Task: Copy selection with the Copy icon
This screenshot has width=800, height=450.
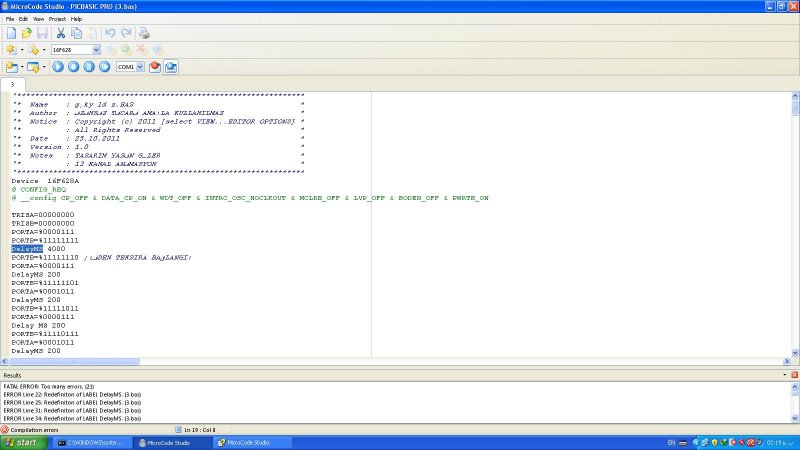Action: [x=77, y=33]
